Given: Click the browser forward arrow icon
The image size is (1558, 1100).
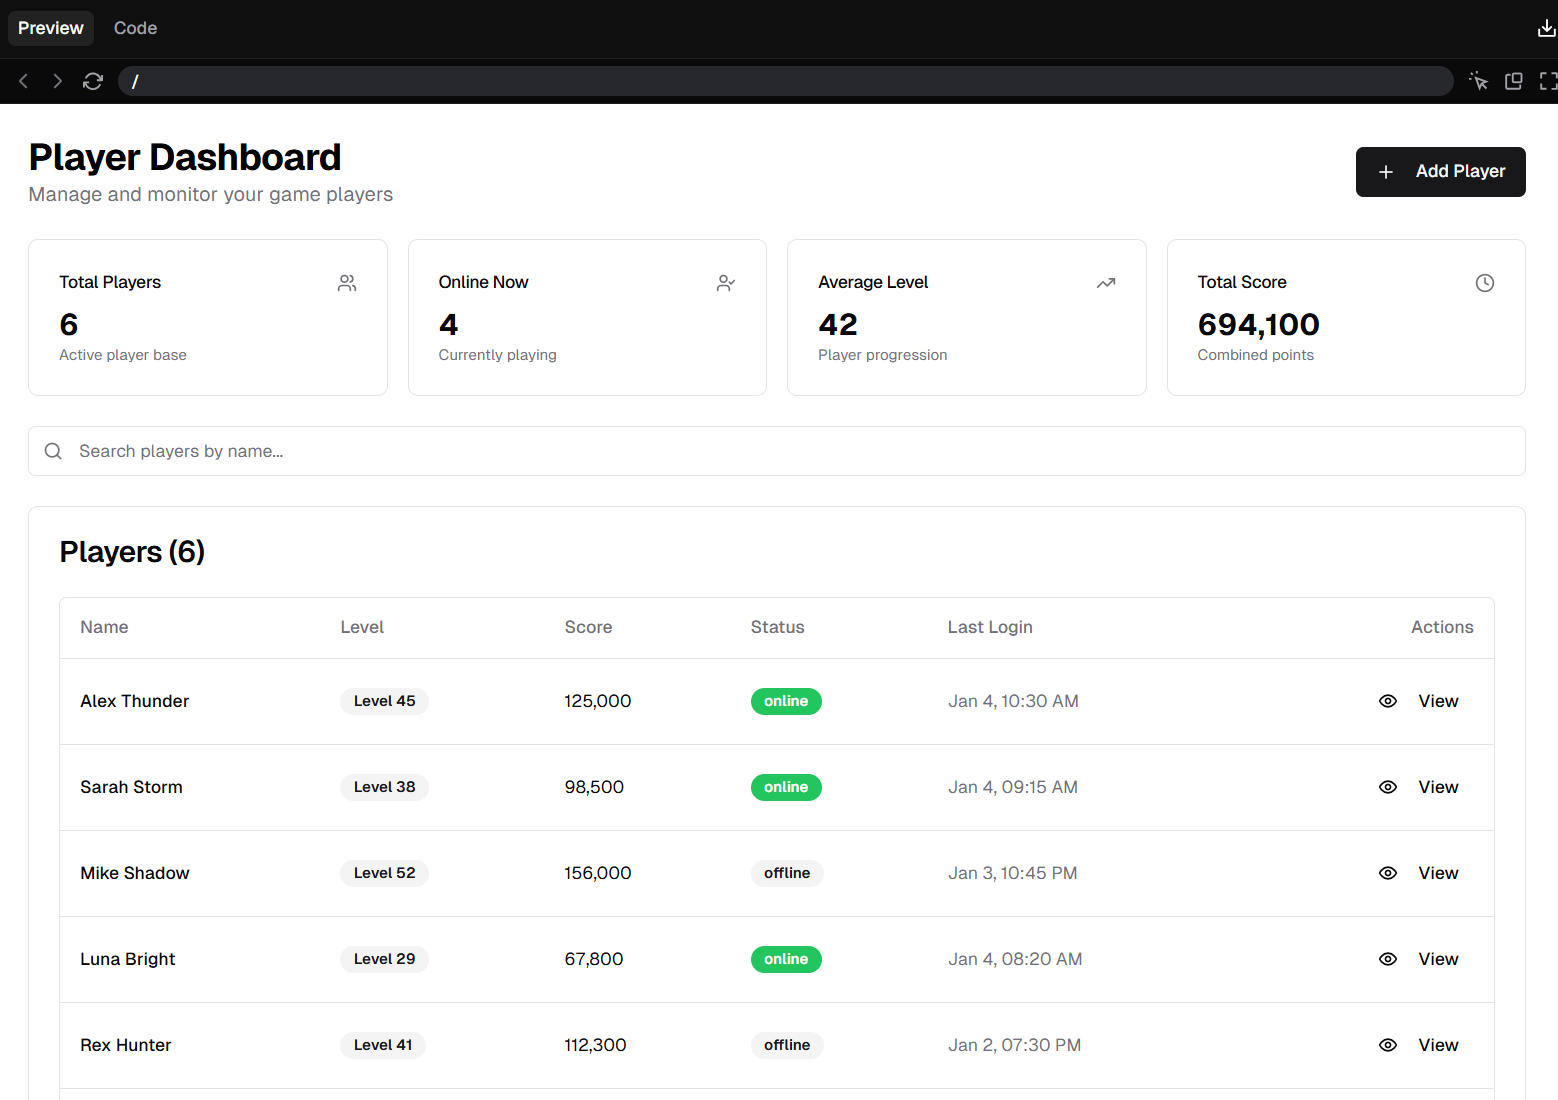Looking at the screenshot, I should (x=58, y=81).
